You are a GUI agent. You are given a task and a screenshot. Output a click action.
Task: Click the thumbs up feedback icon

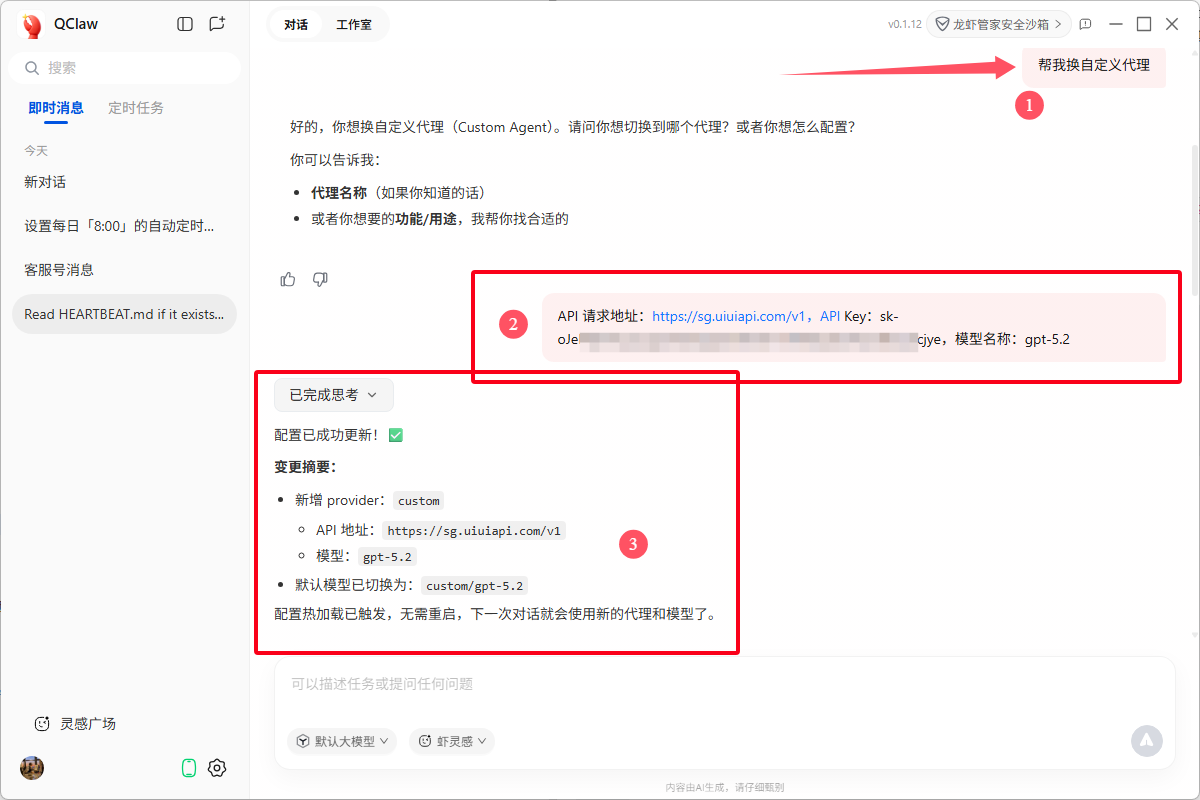pos(288,279)
